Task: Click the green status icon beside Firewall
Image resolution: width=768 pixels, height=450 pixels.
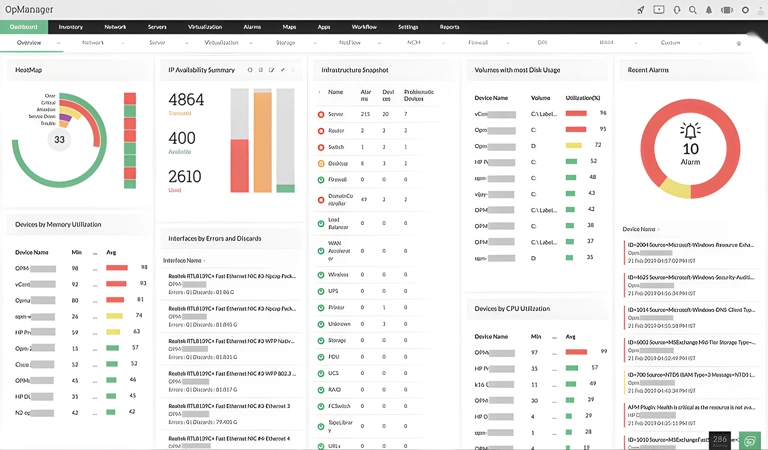Action: coord(321,180)
